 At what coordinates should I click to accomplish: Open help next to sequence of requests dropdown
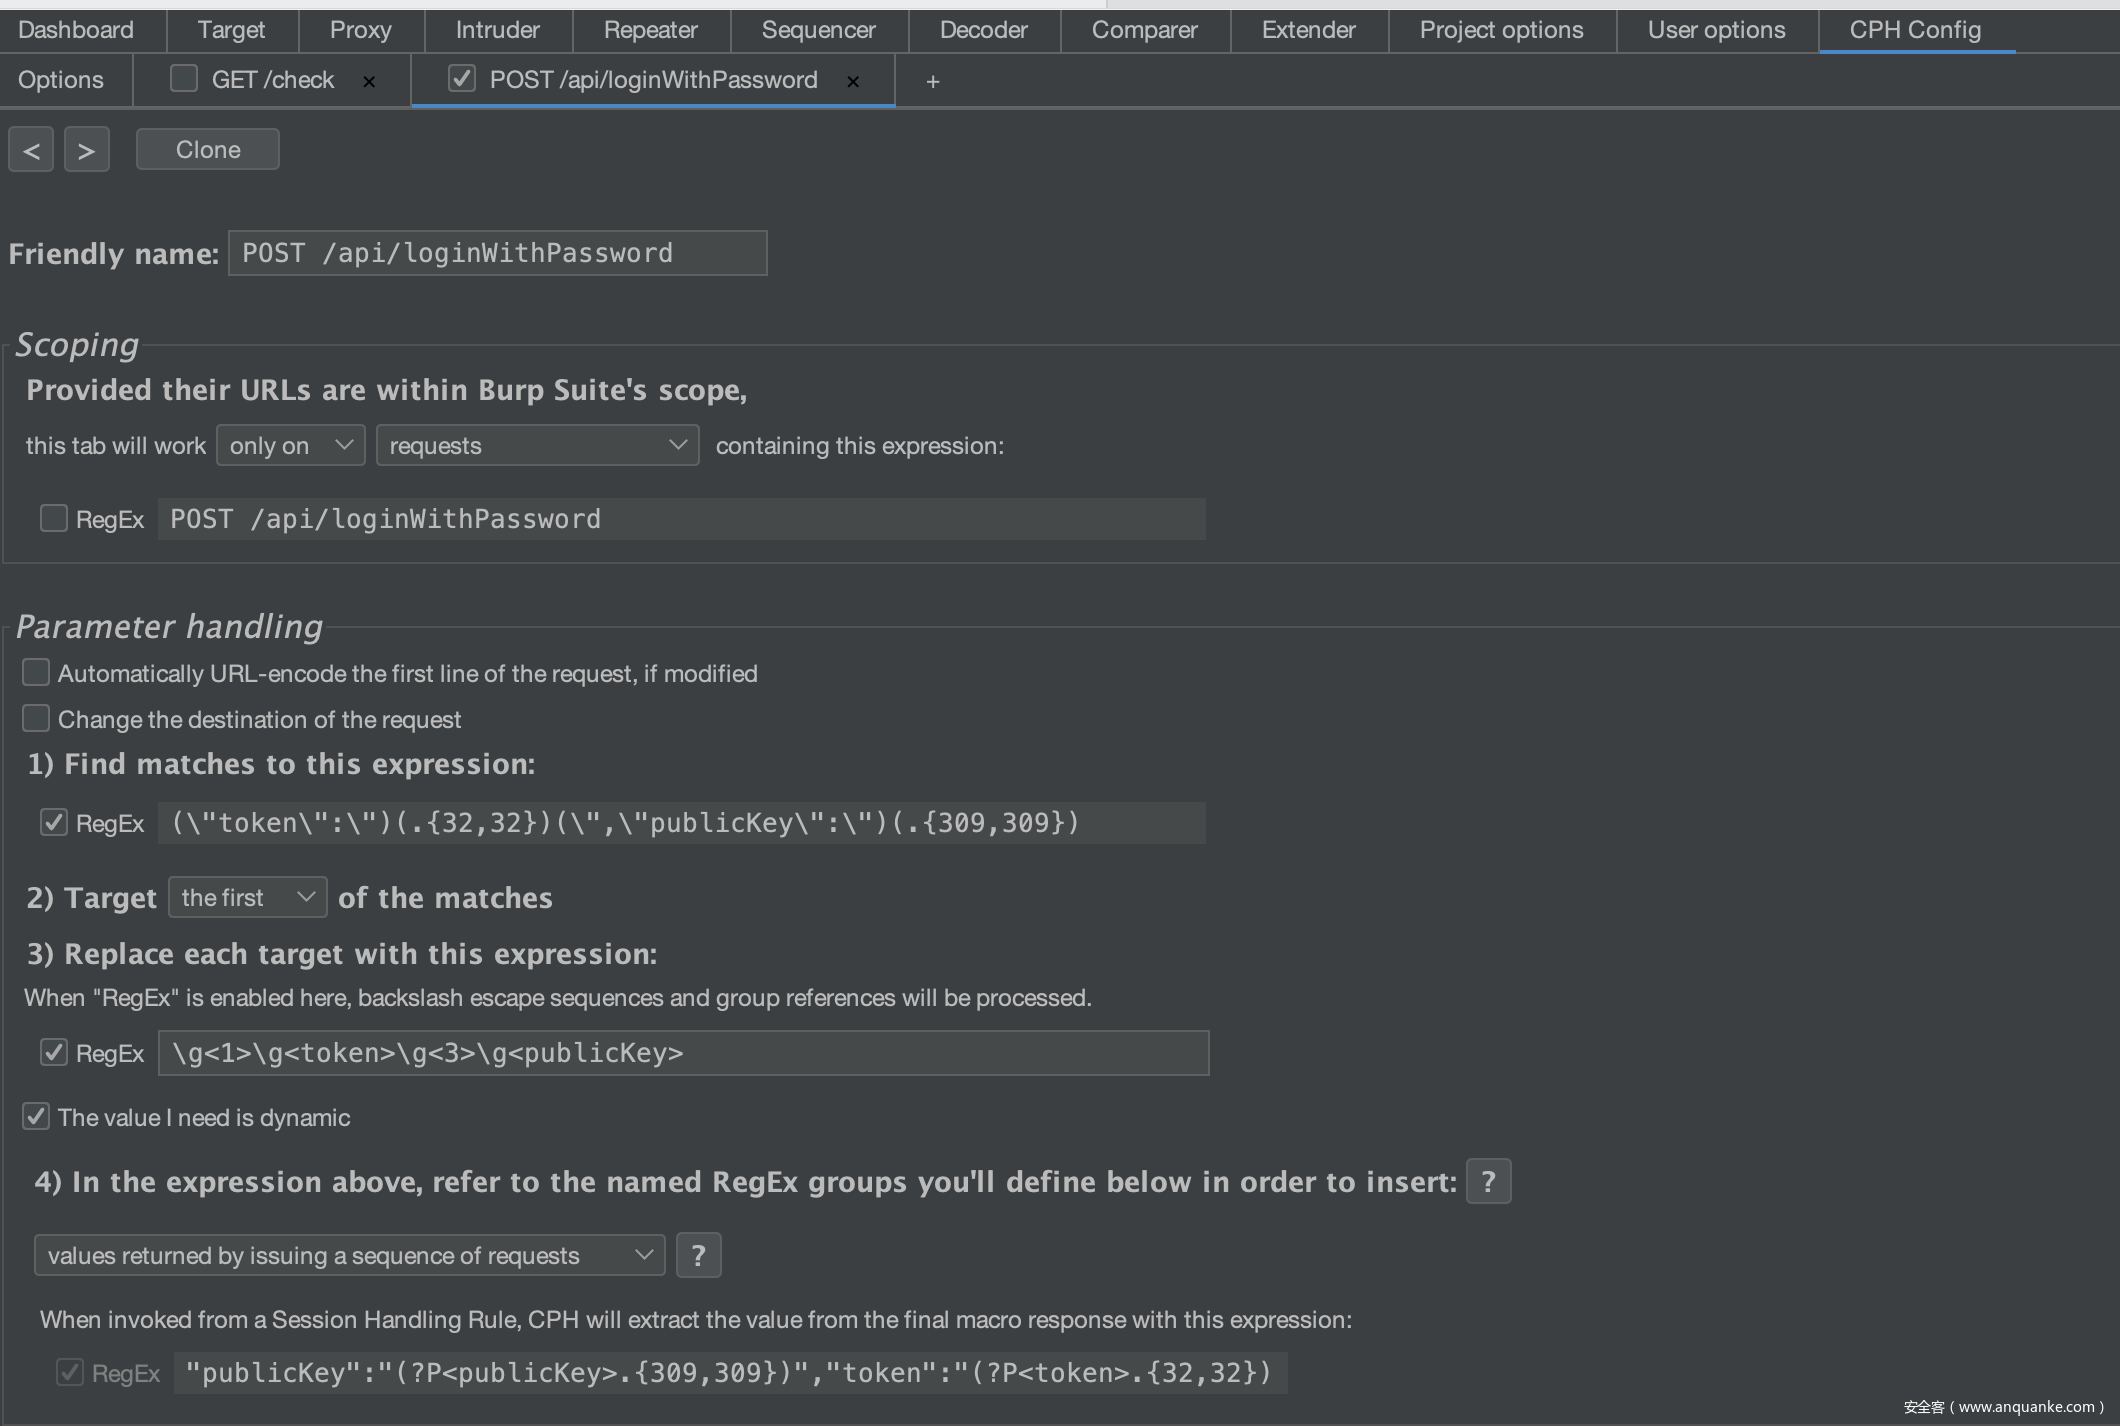coord(698,1255)
